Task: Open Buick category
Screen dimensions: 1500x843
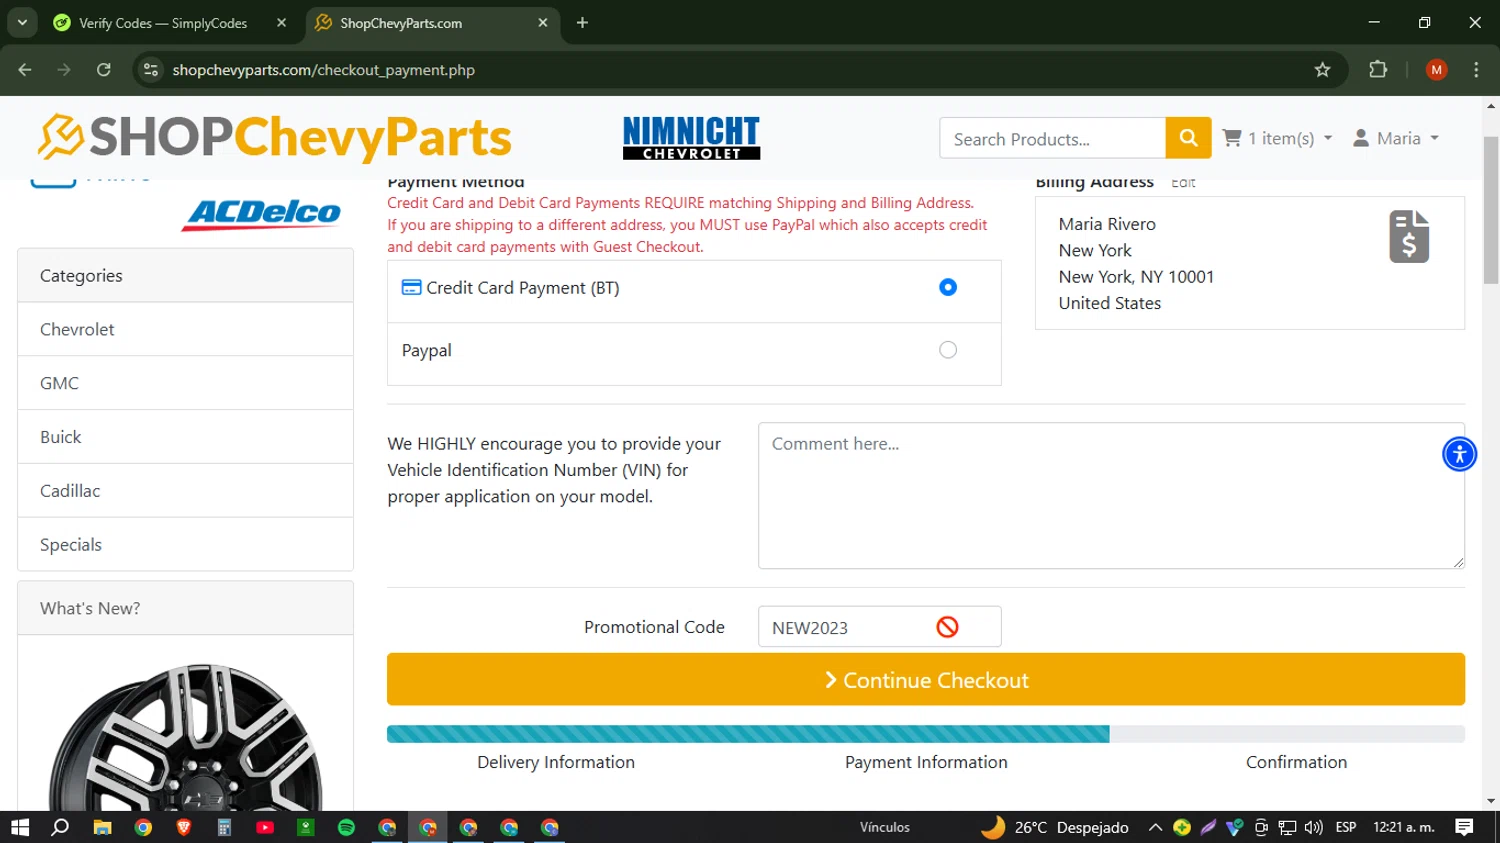Action: click(185, 437)
